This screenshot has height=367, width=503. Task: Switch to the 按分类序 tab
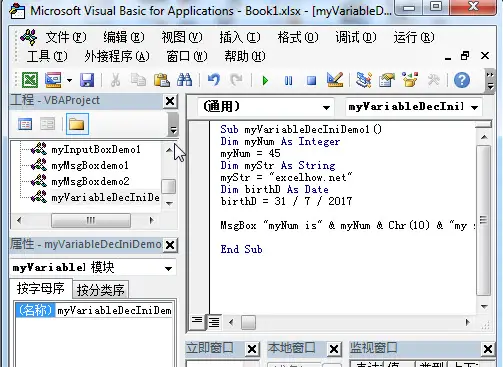[x=100, y=290]
